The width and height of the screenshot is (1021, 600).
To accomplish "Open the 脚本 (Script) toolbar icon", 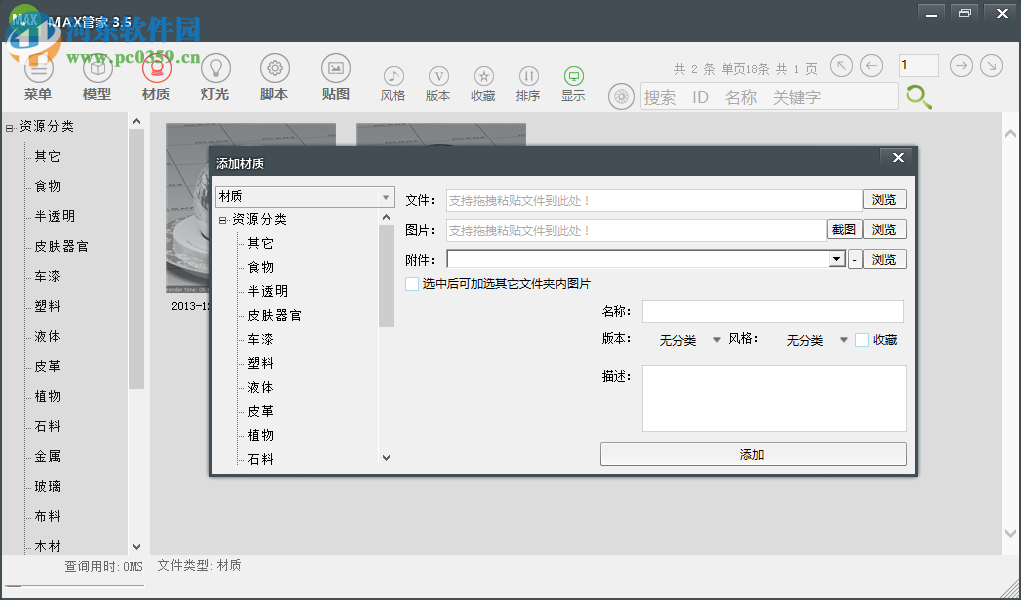I will [x=273, y=75].
